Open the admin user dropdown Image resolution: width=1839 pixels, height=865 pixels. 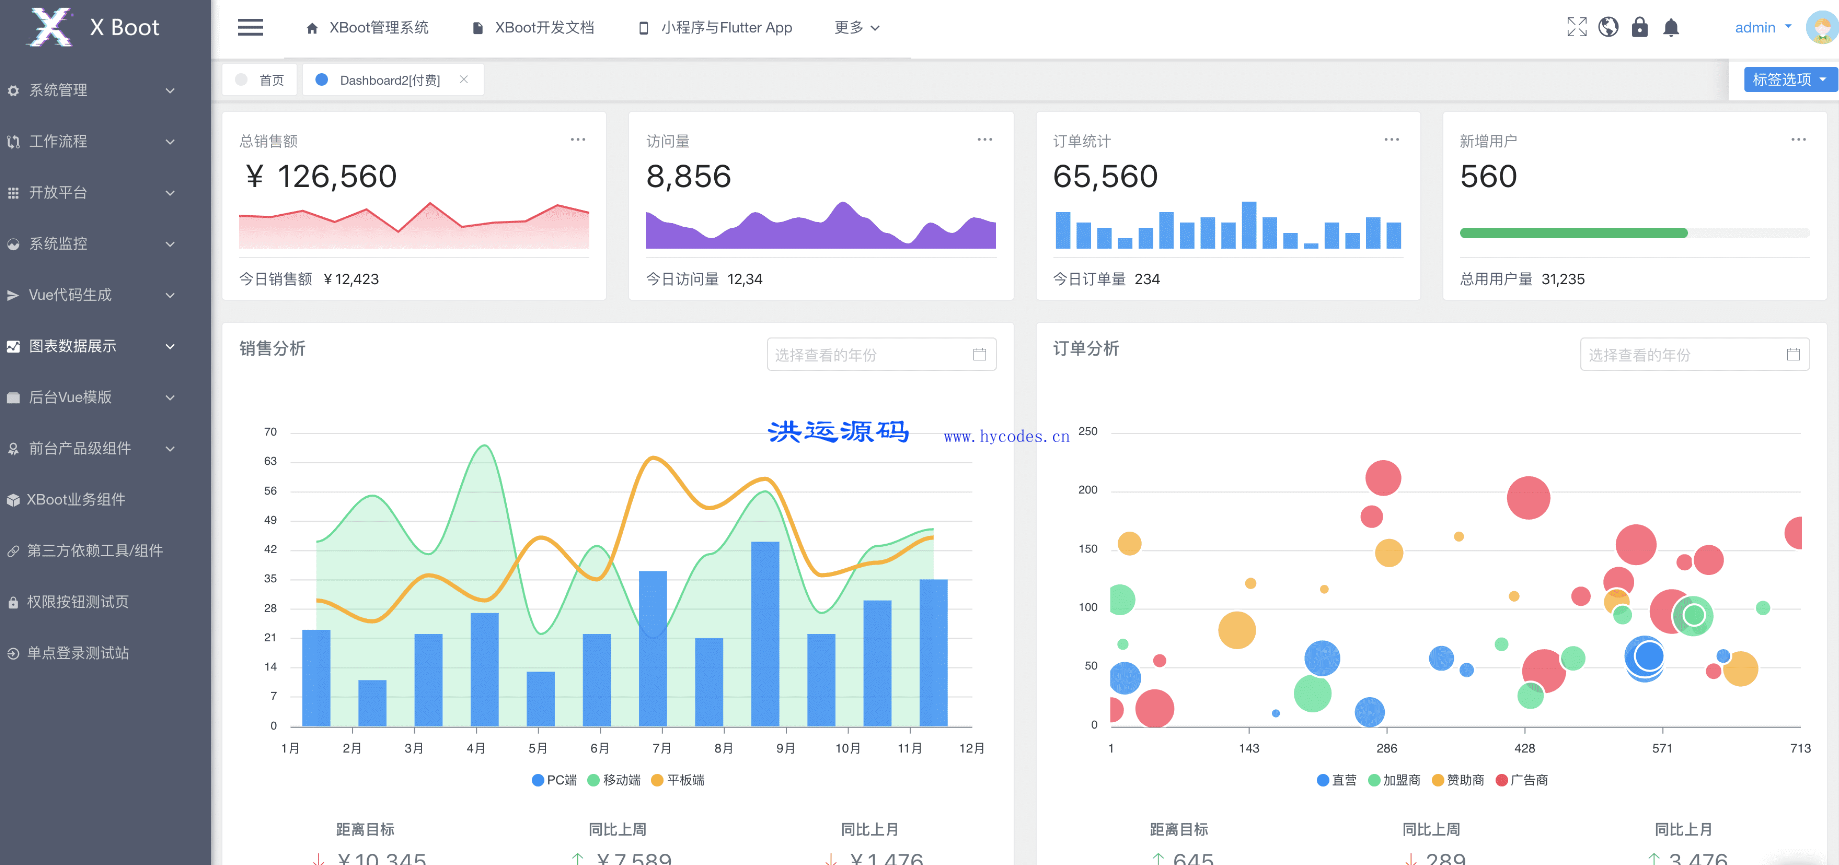1763,28
